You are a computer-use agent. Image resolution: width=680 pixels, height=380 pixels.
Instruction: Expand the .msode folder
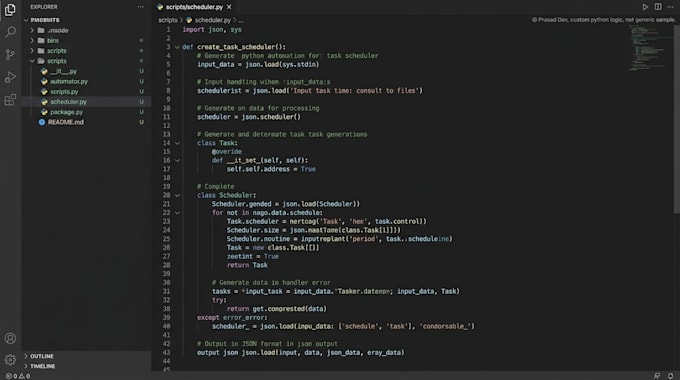[32, 30]
